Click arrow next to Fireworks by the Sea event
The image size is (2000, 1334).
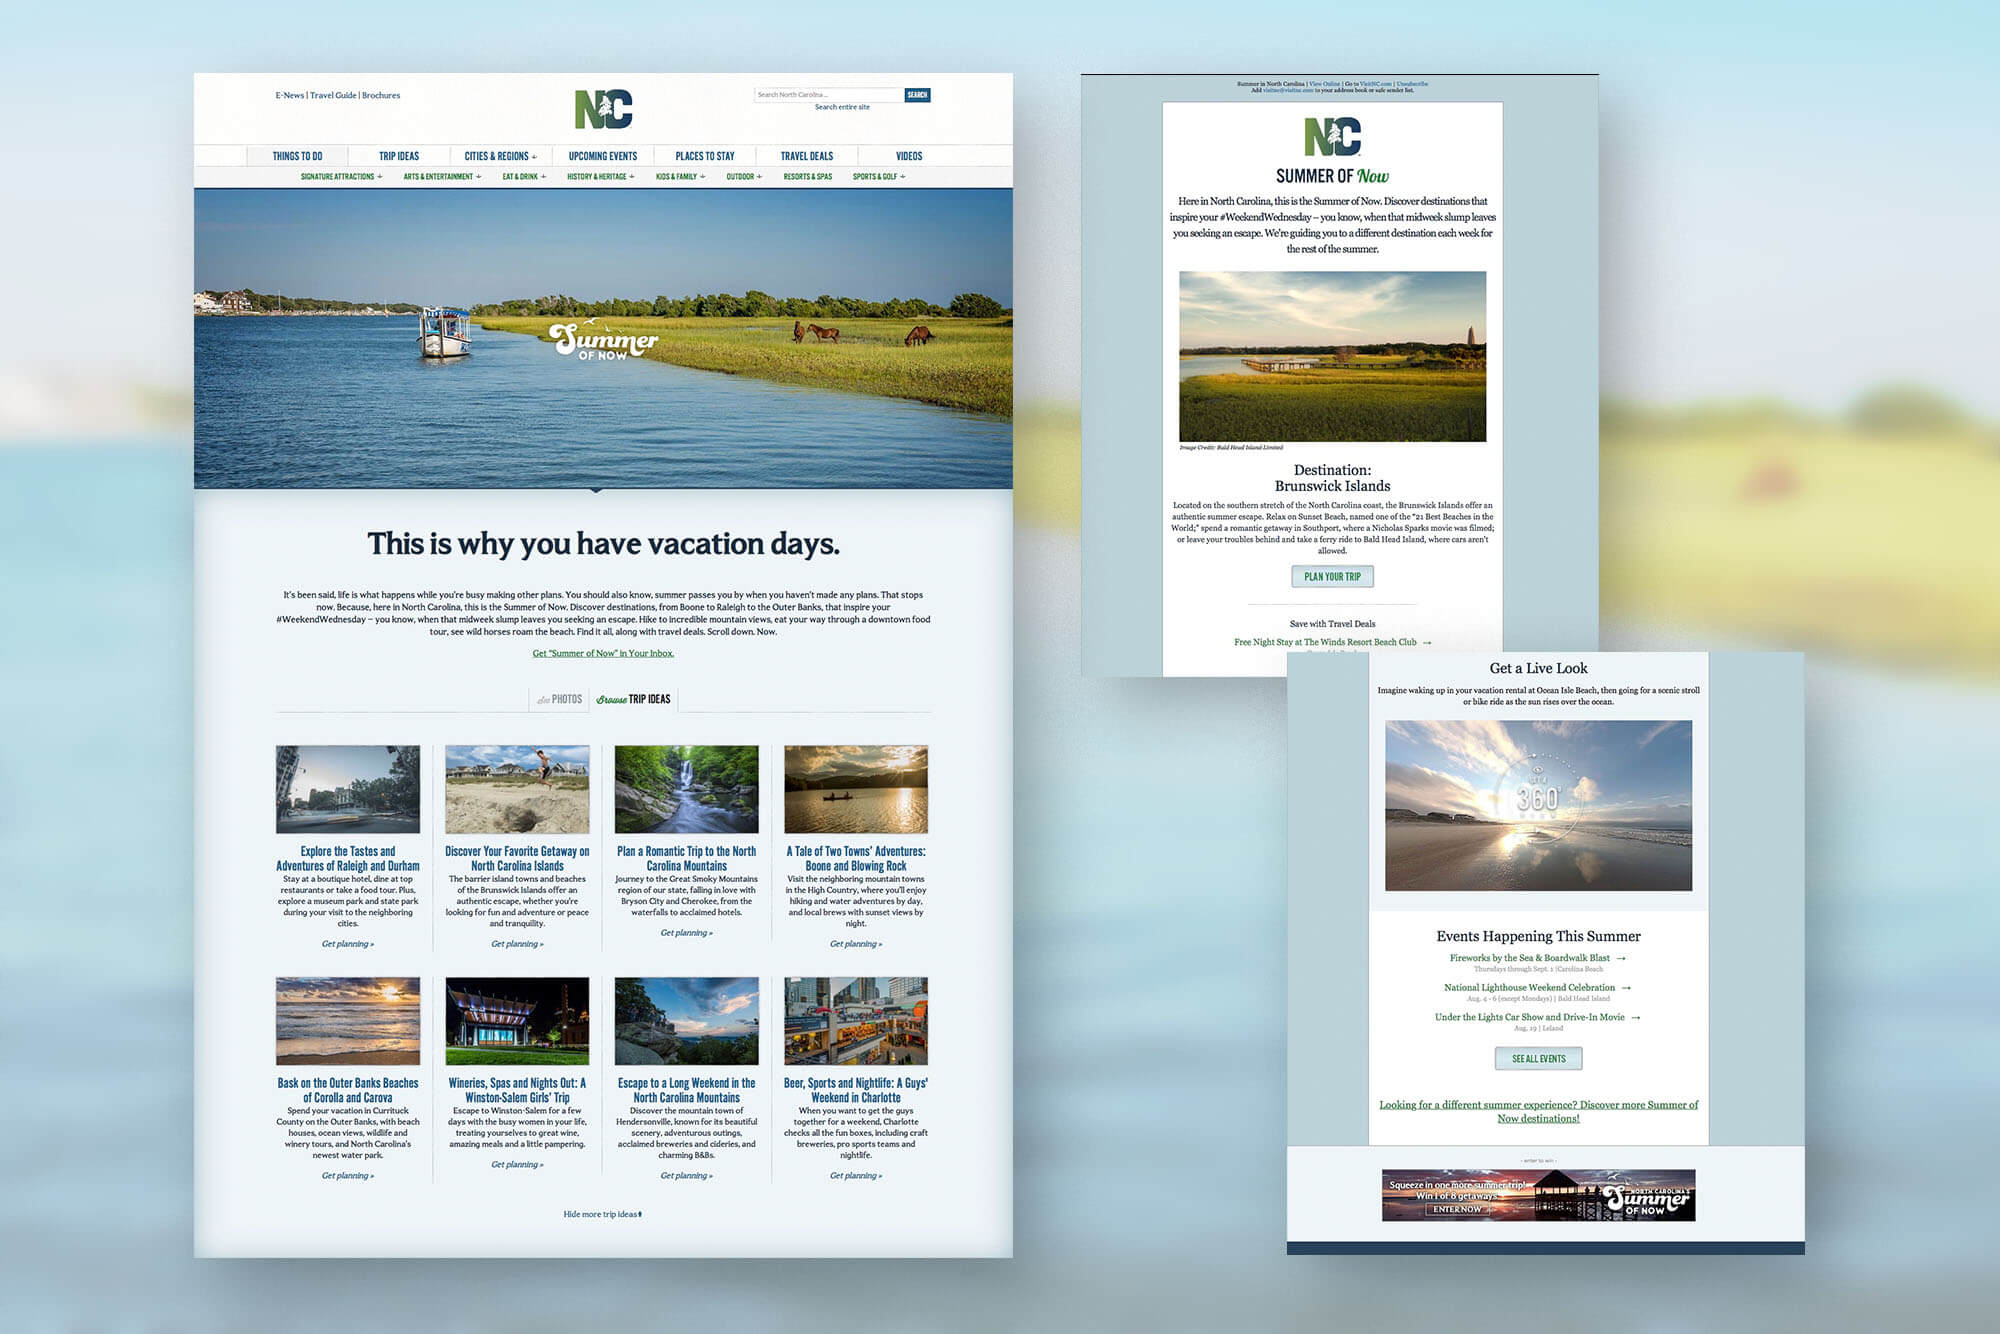[x=1621, y=958]
